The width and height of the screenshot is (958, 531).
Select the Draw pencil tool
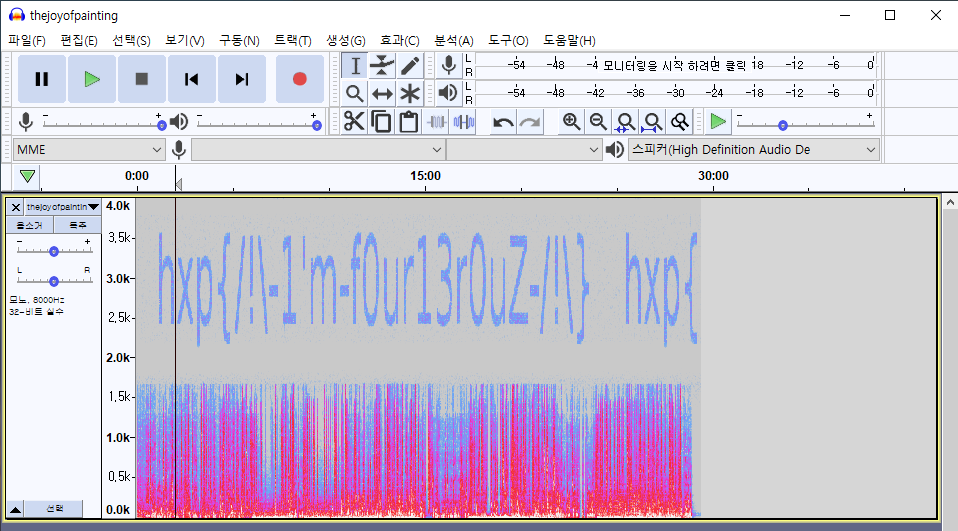click(x=410, y=66)
